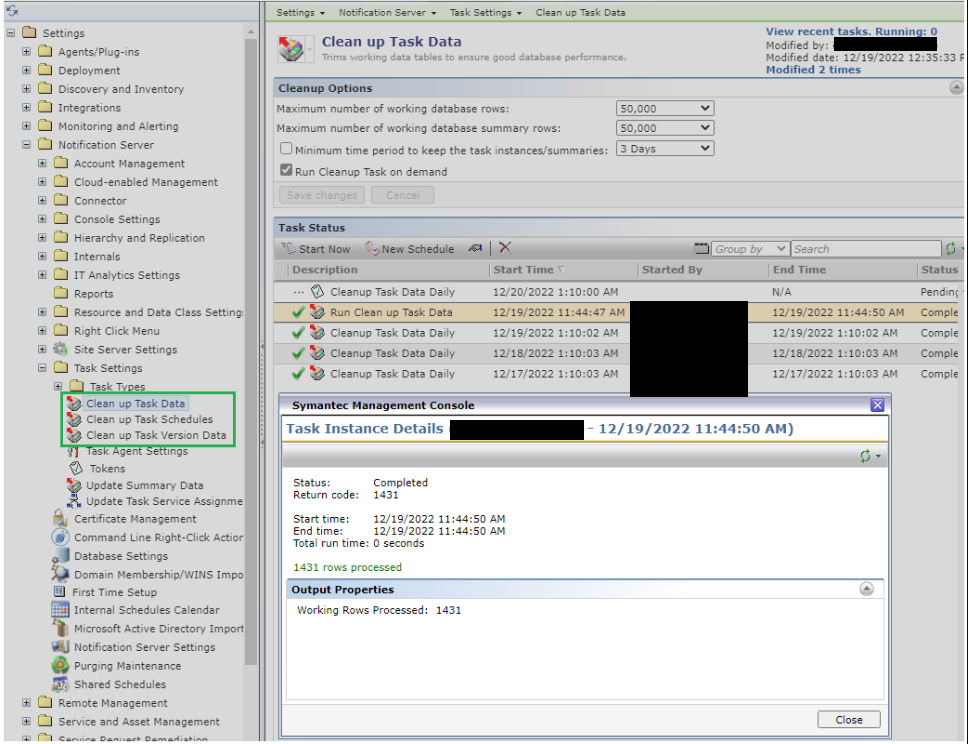Open the View recent tasks link
This screenshot has height=744, width=968.
(851, 32)
